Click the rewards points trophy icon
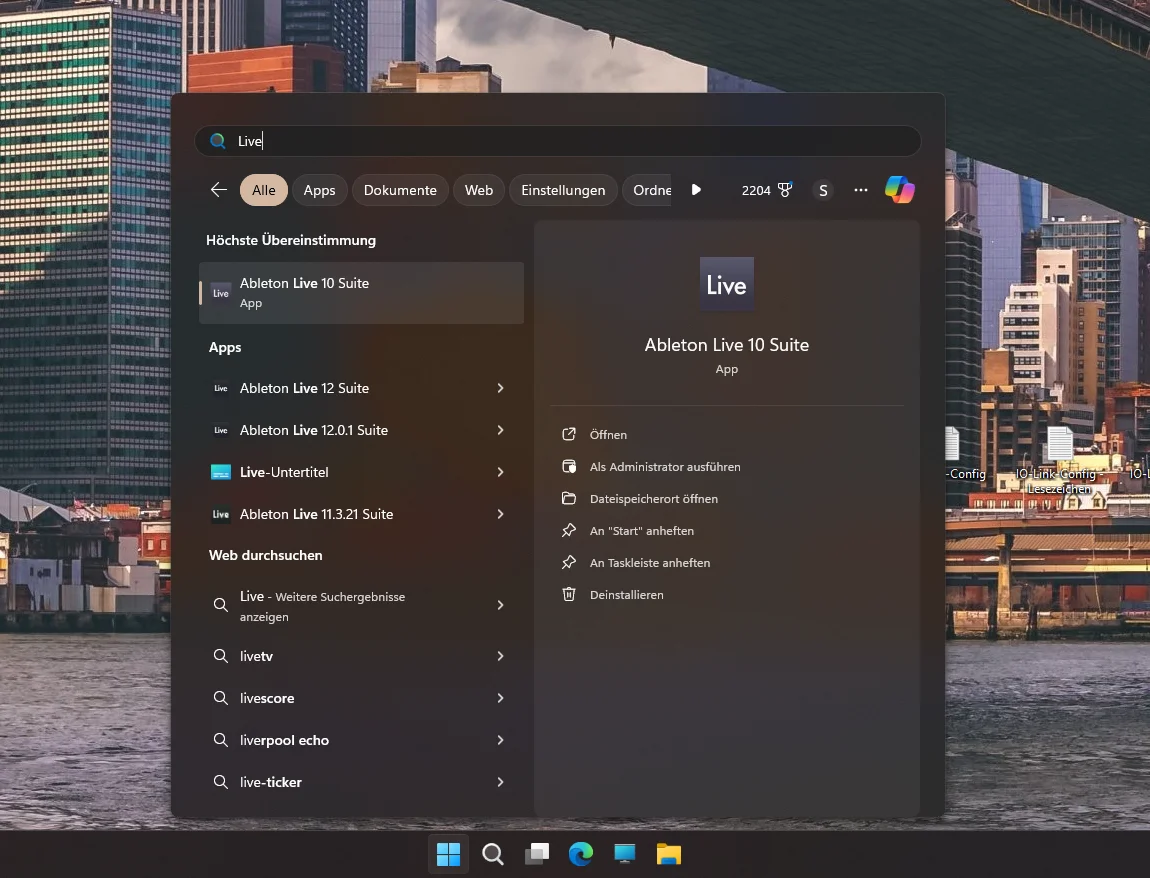The width and height of the screenshot is (1150, 878). pyautogui.click(x=785, y=190)
